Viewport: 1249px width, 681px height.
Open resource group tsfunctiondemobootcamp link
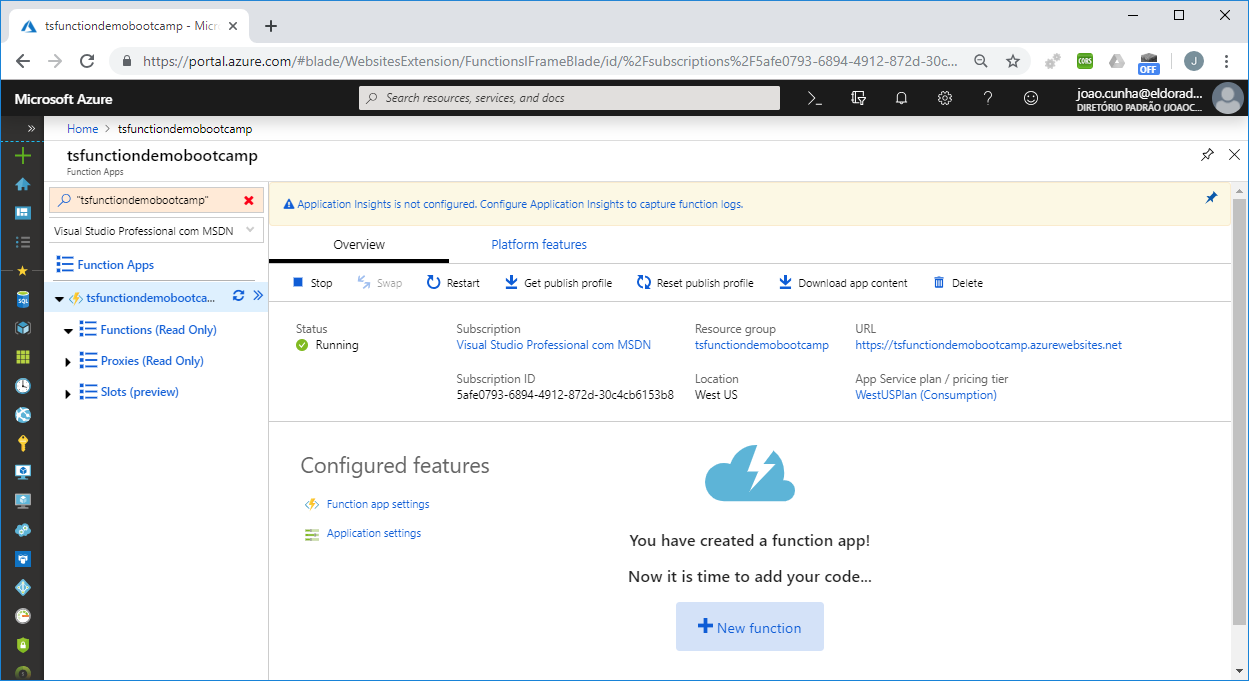(762, 345)
